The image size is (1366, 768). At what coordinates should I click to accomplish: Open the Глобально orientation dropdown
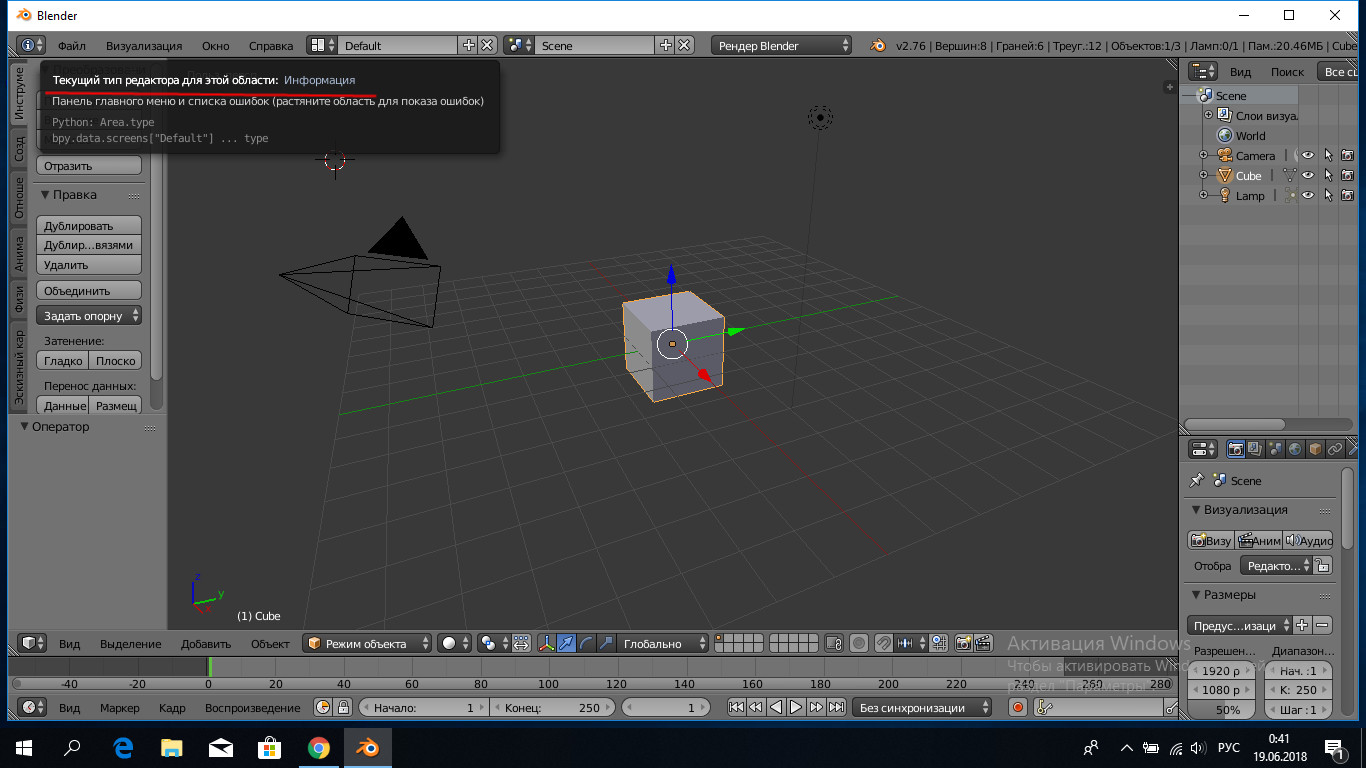point(663,643)
